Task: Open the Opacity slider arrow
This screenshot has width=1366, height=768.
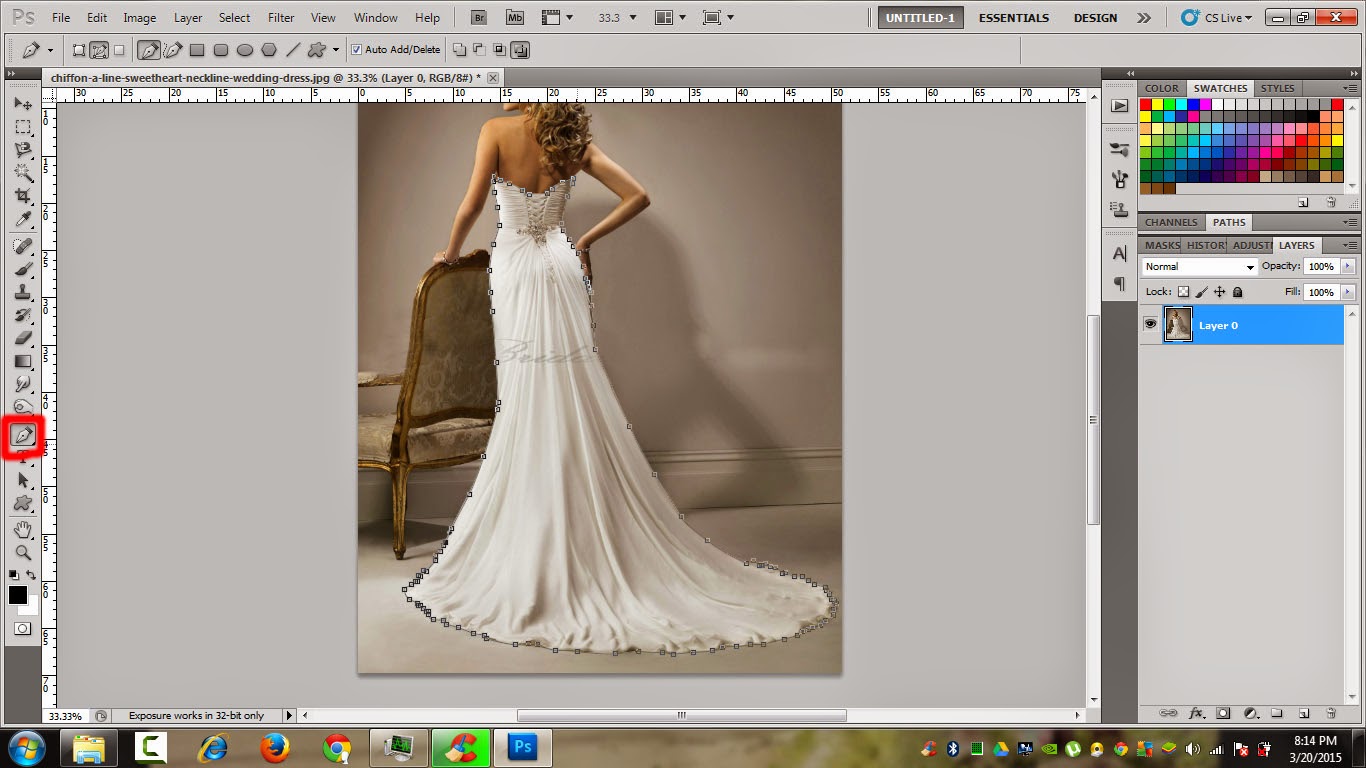Action: (1348, 266)
